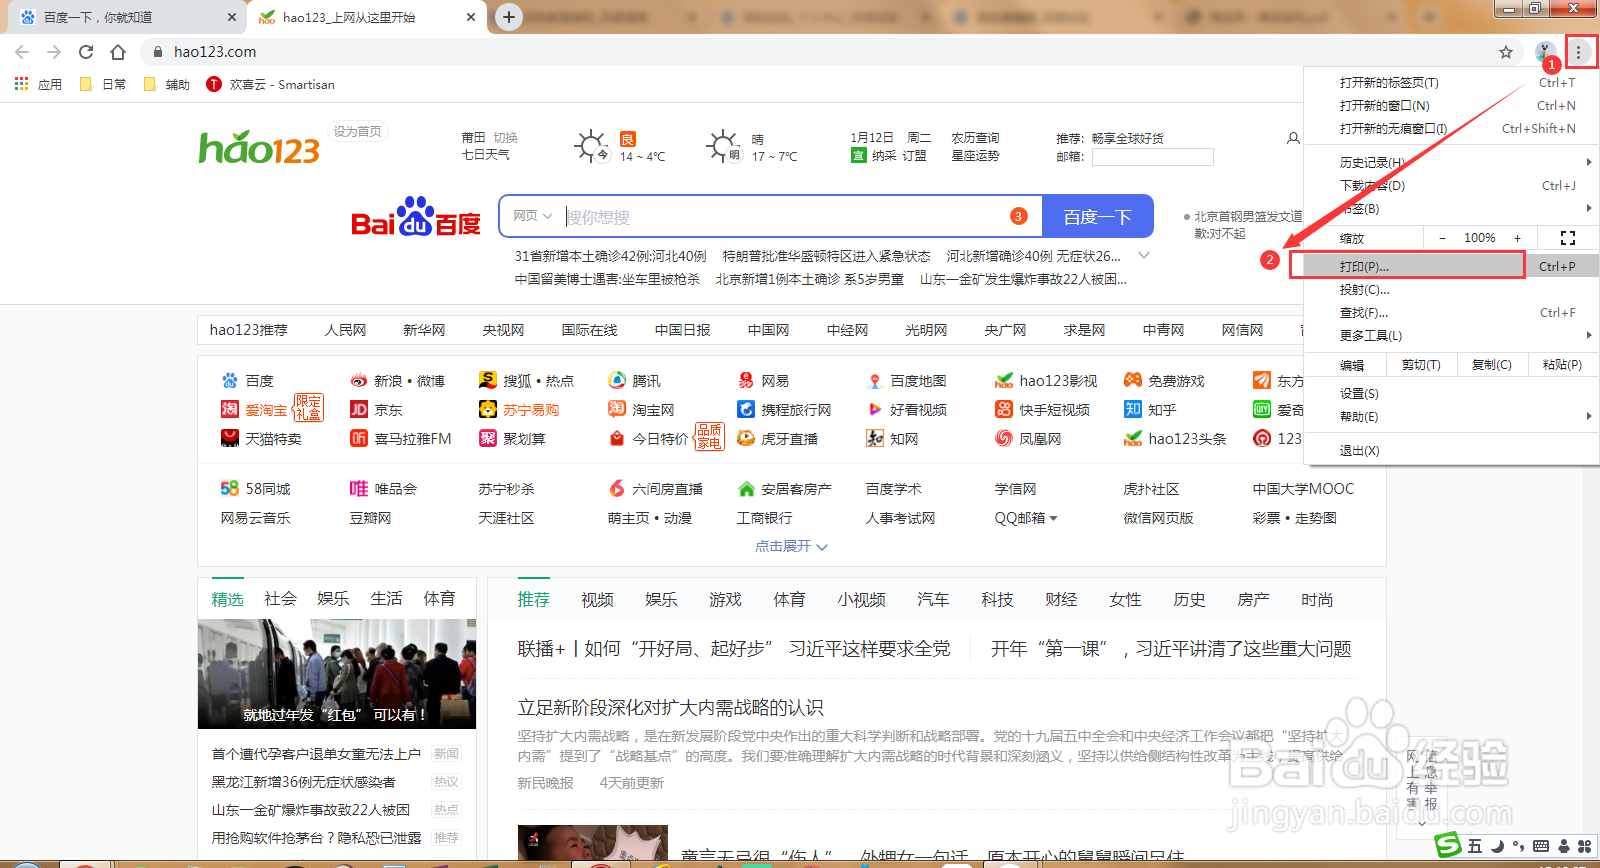Image resolution: width=1600 pixels, height=868 pixels.
Task: Open a new tab with the plus button
Action: [x=509, y=17]
